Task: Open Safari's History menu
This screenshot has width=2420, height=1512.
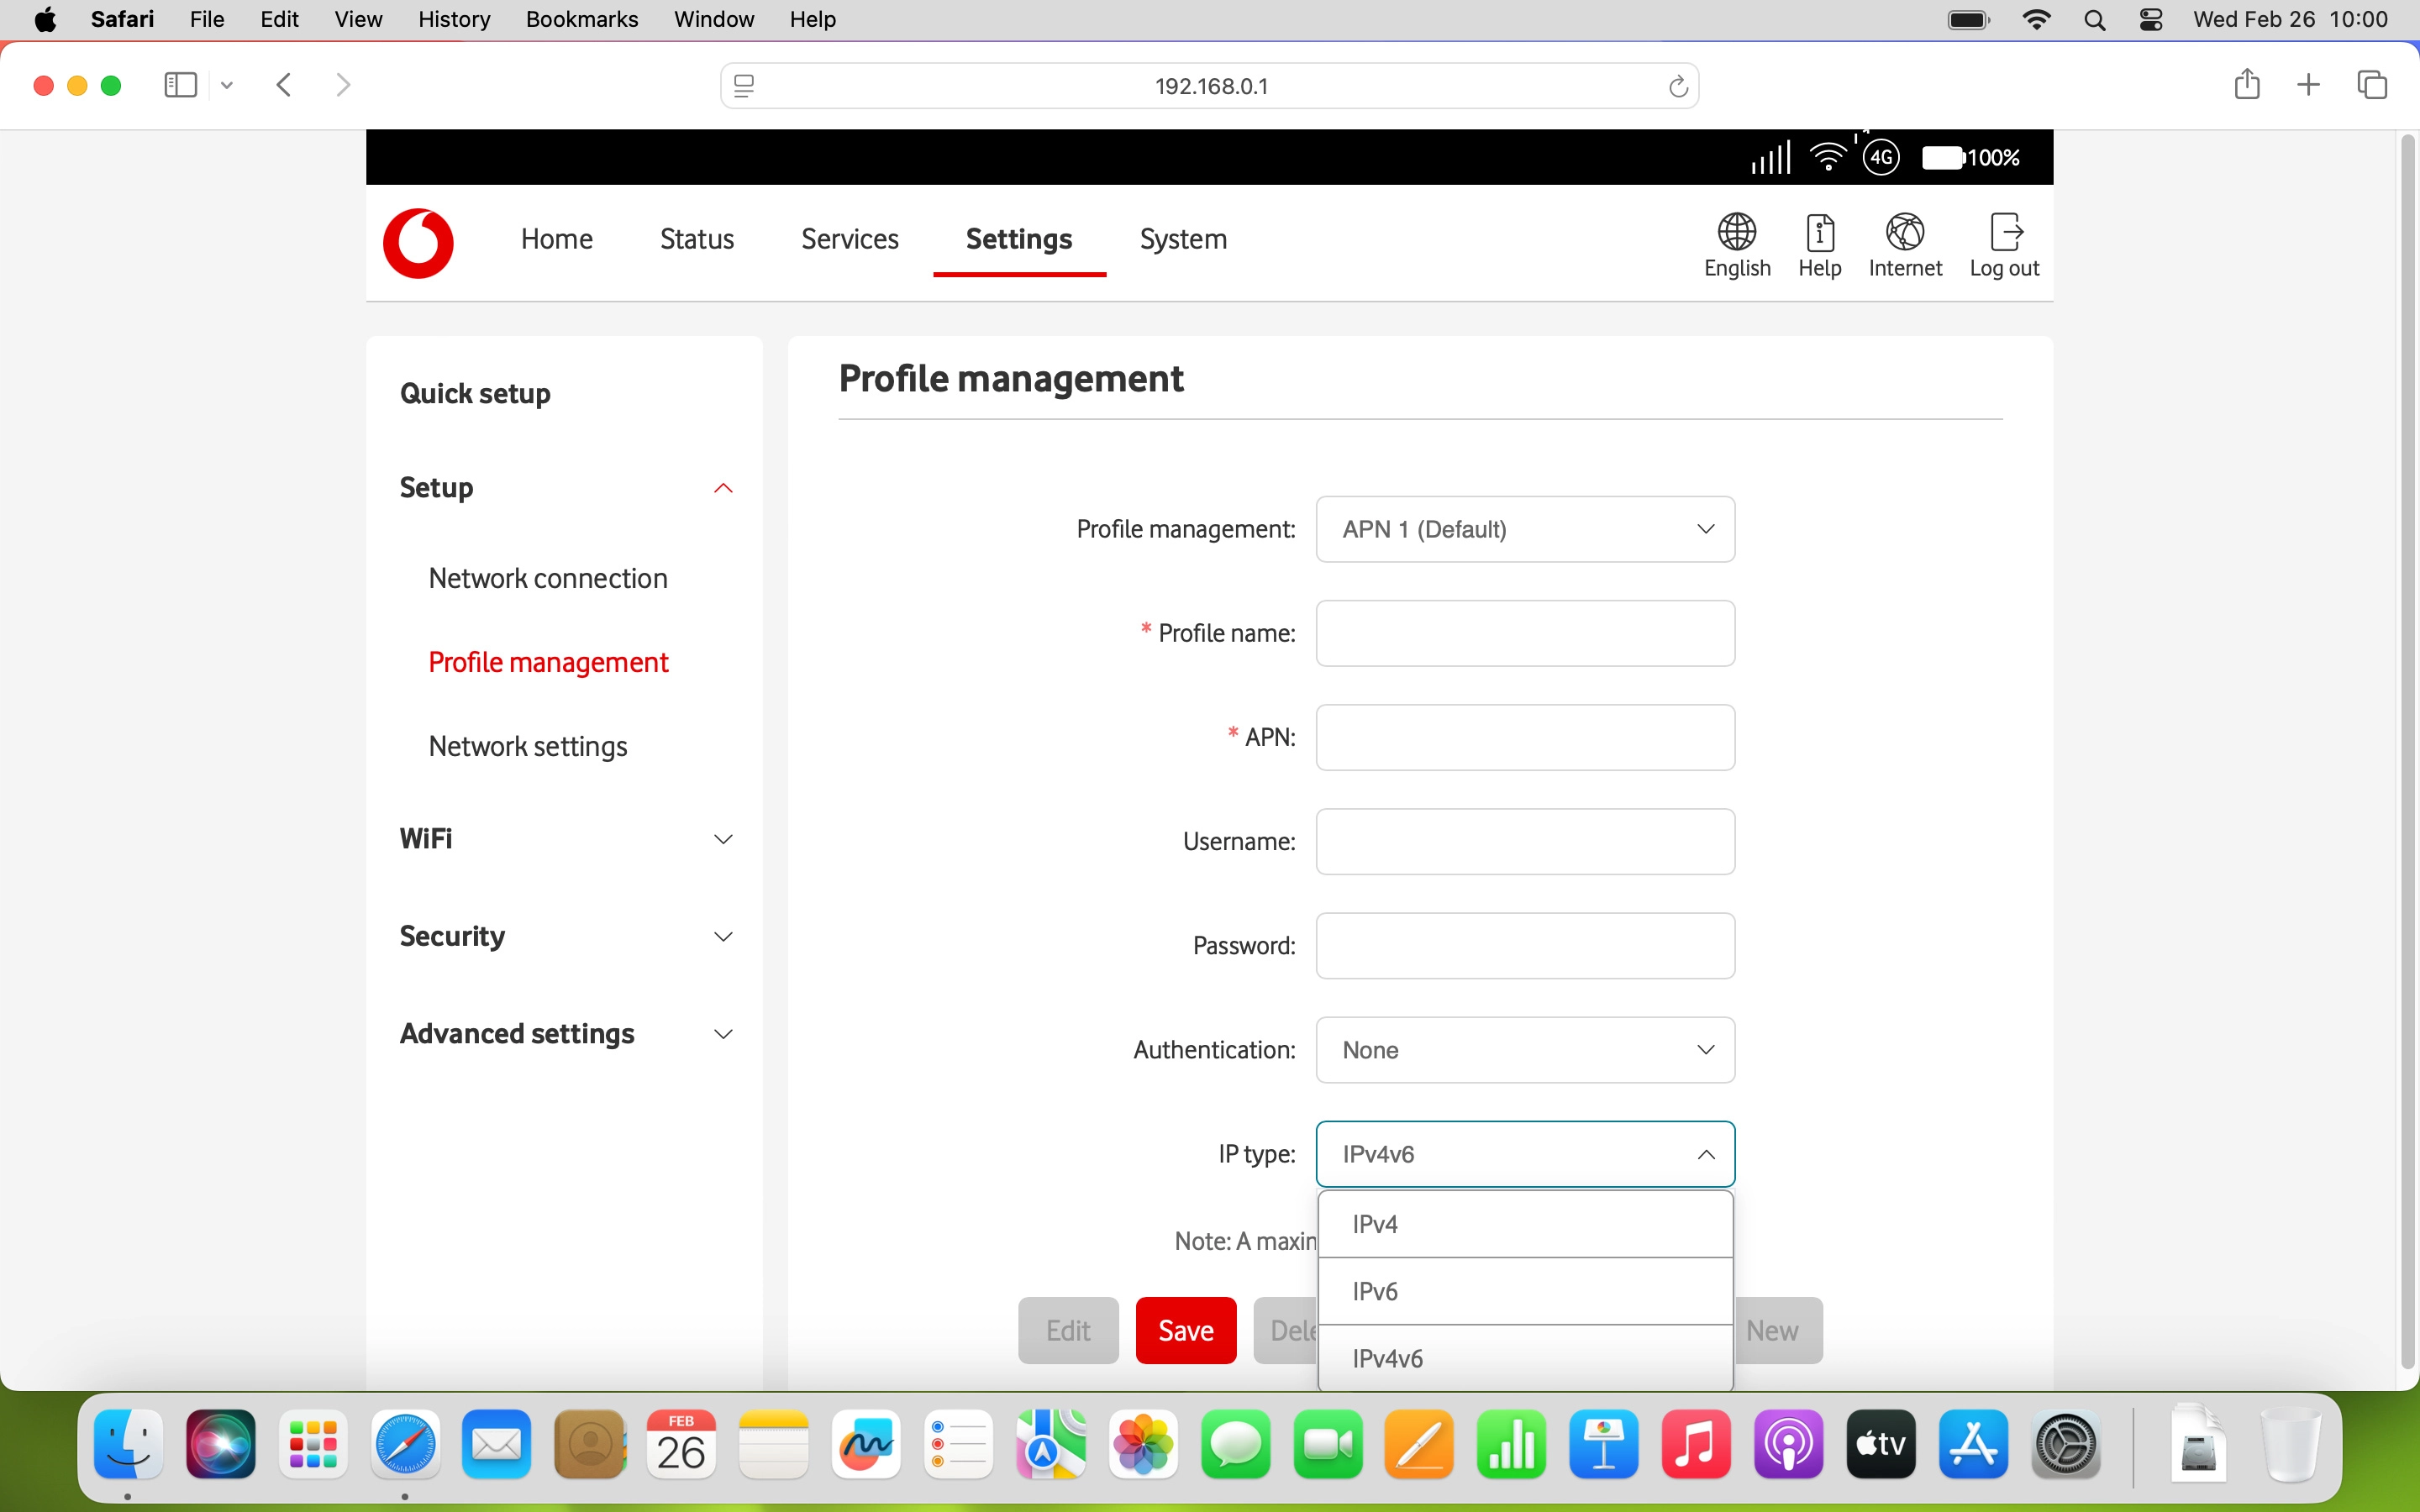Action: [x=453, y=19]
